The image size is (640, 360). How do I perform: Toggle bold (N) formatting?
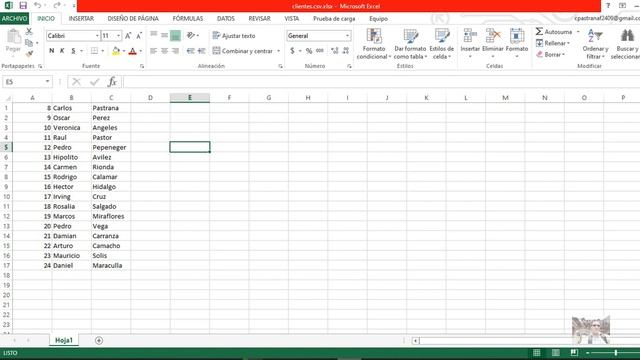(51, 51)
